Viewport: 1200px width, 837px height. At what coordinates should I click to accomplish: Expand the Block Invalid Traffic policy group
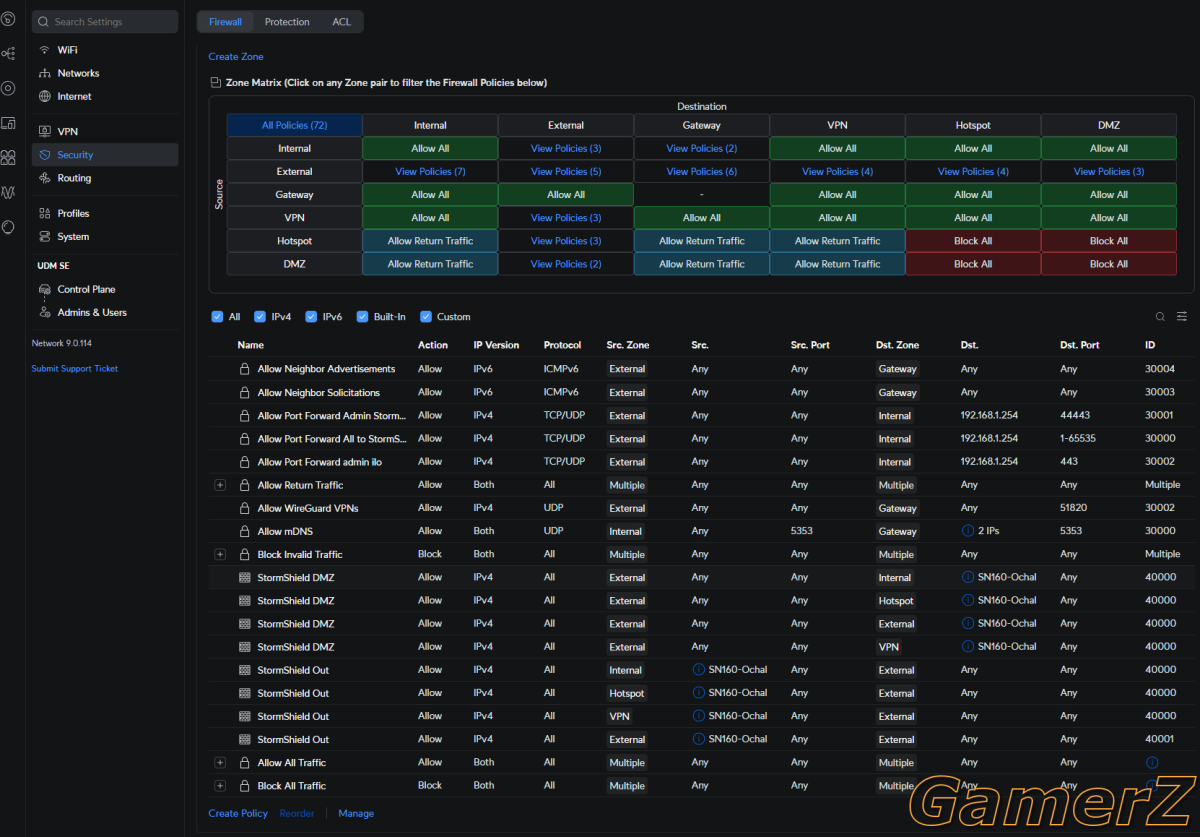point(220,555)
